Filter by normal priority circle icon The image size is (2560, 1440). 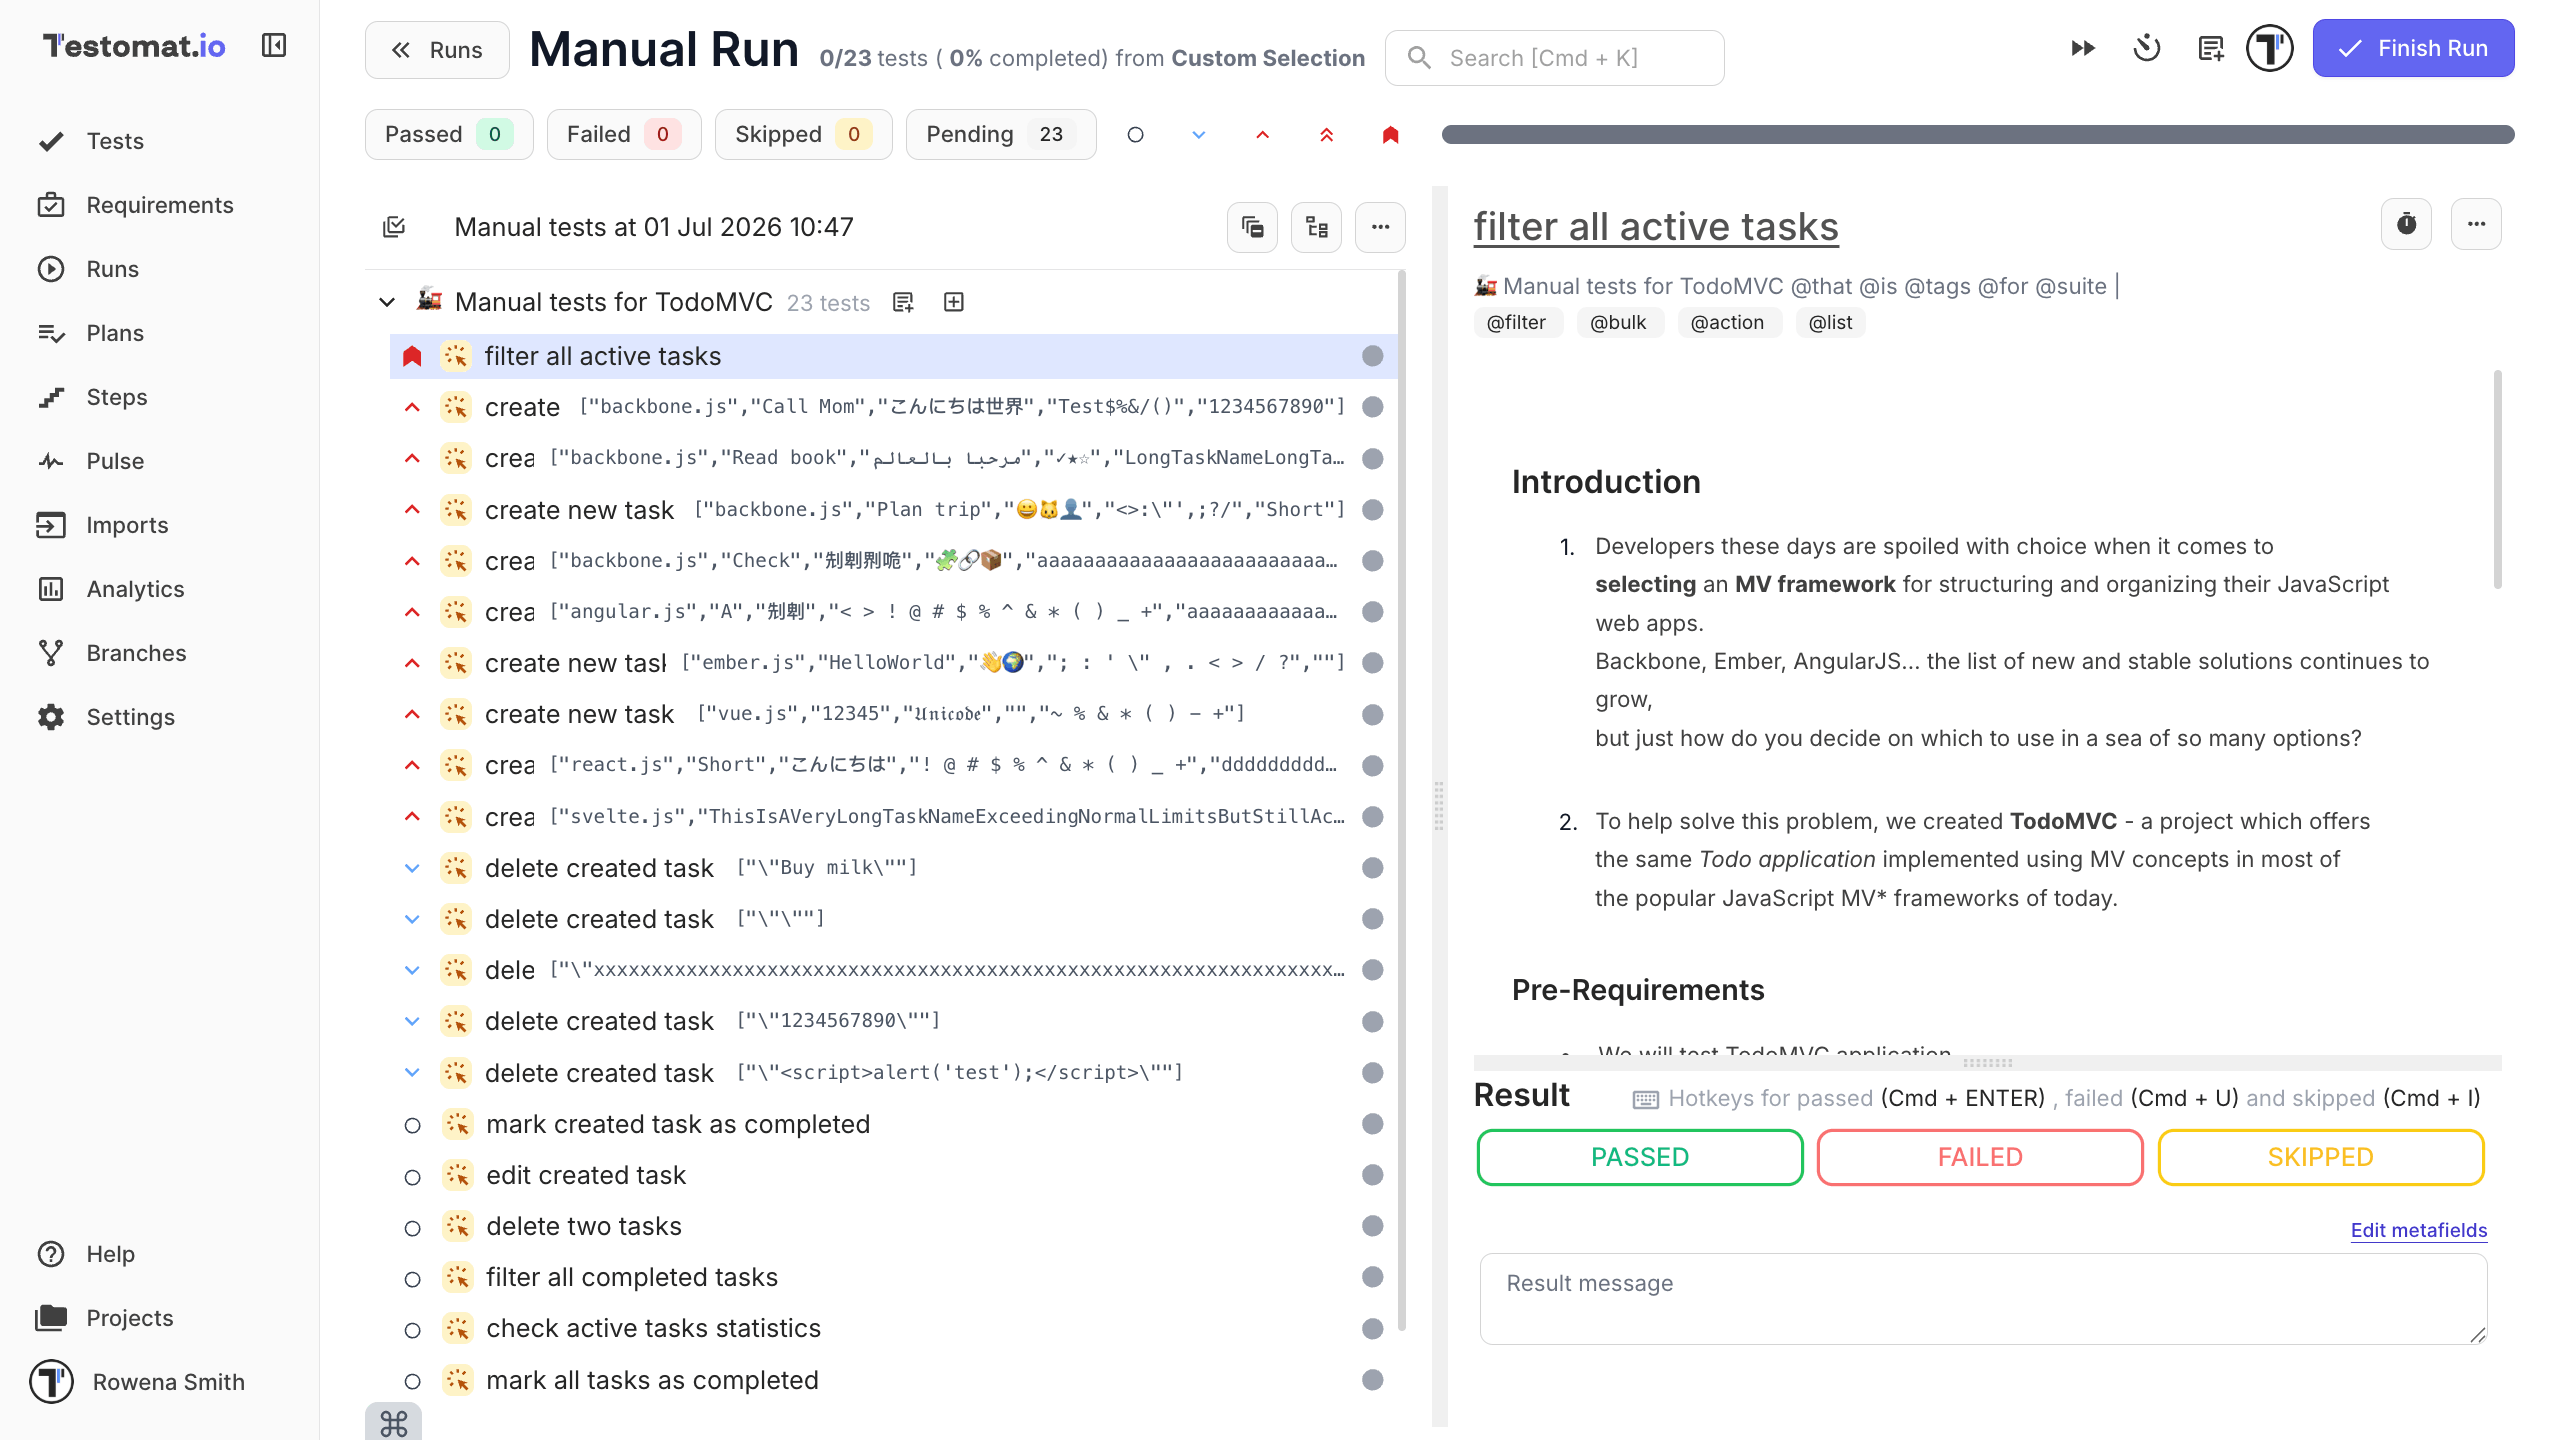pos(1135,135)
